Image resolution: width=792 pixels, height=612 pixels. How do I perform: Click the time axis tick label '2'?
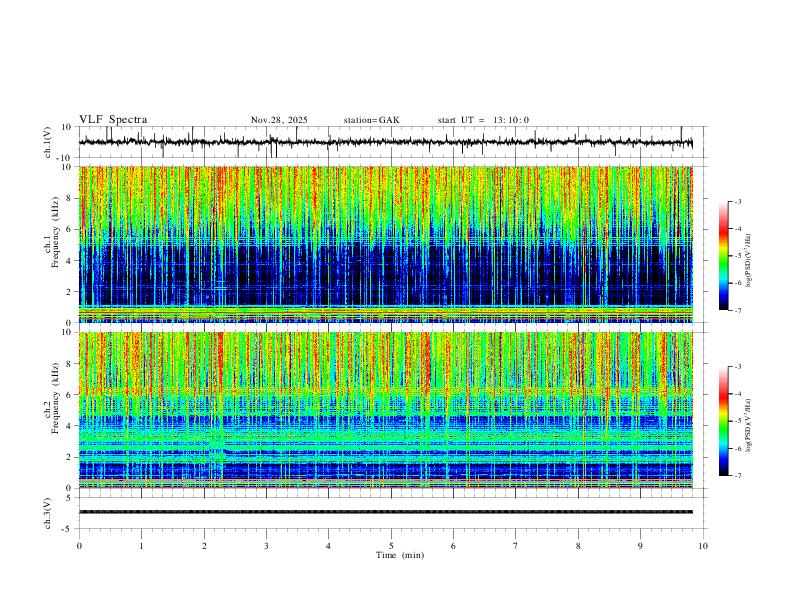point(204,546)
